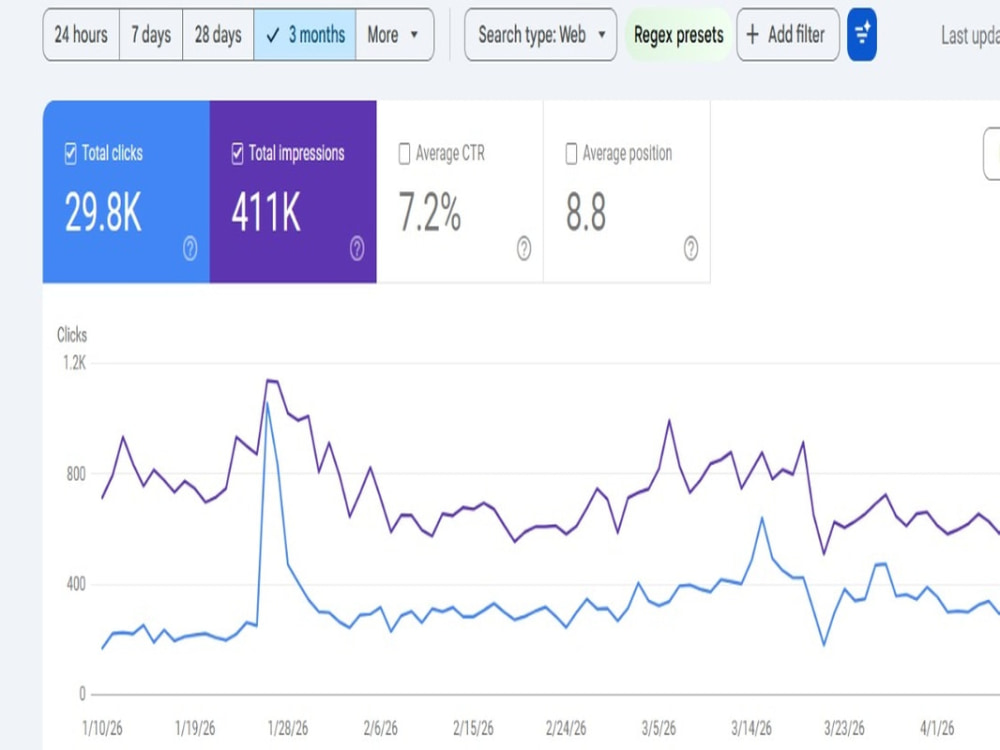The image size is (1000, 750).
Task: Click the checkmark beside 3 months
Action: click(x=272, y=36)
